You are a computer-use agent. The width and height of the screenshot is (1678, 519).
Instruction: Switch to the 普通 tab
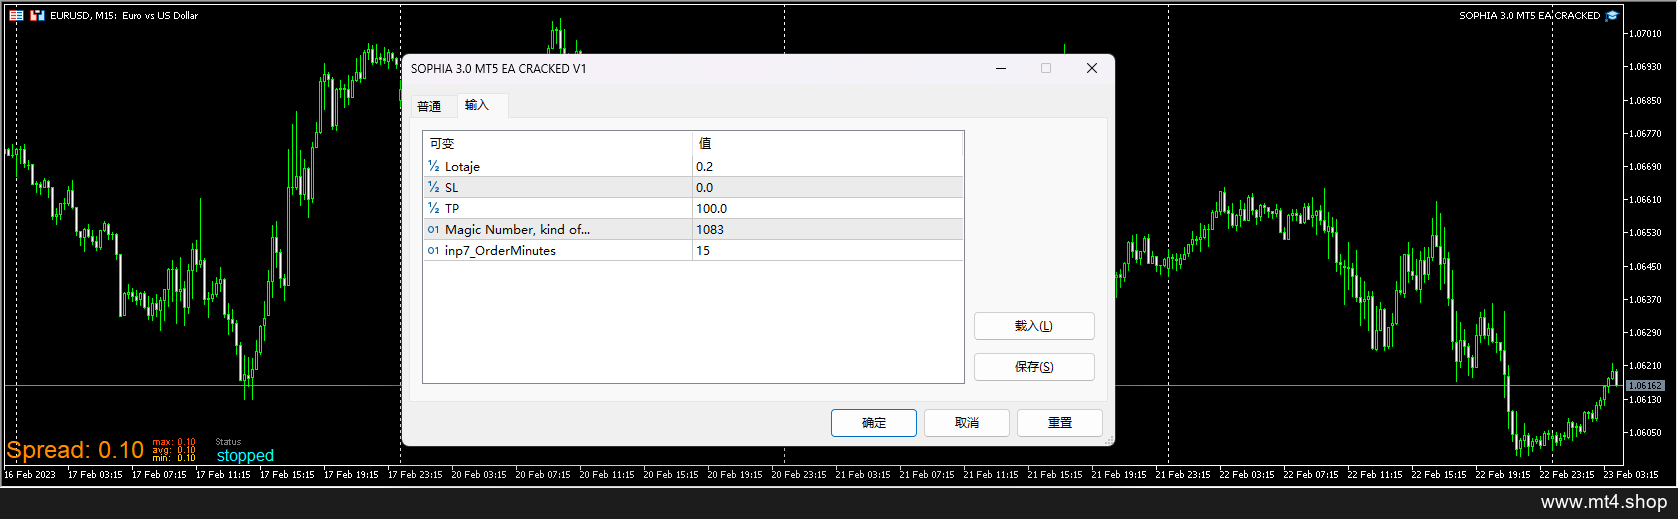pos(429,106)
